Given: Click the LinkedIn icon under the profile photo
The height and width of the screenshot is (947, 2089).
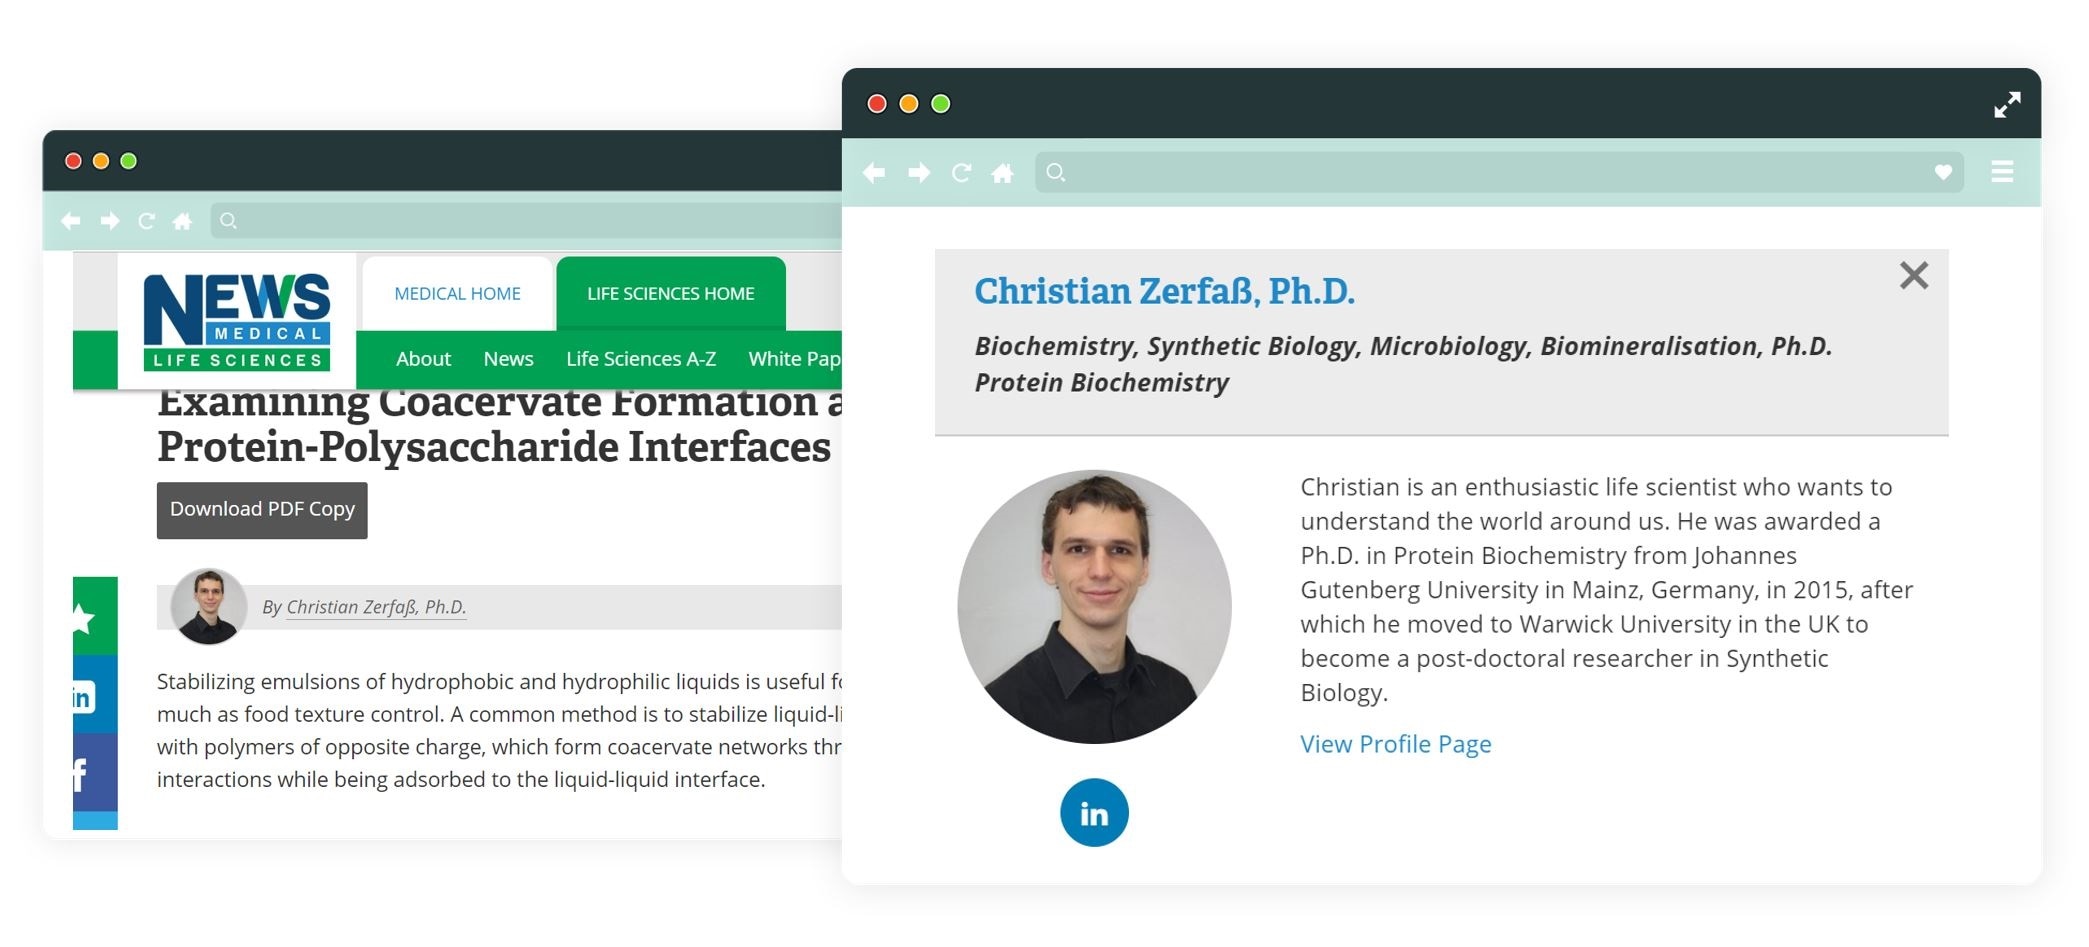Looking at the screenshot, I should tap(1093, 813).
